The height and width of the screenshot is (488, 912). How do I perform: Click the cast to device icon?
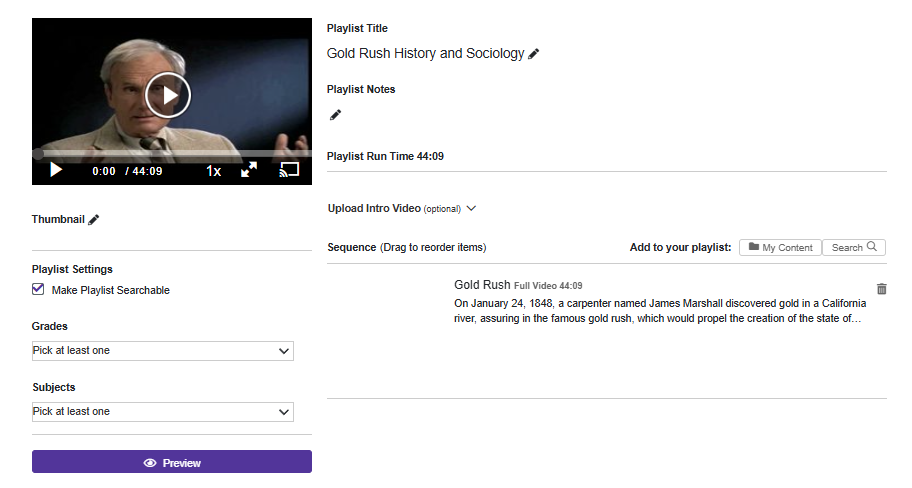tap(289, 170)
